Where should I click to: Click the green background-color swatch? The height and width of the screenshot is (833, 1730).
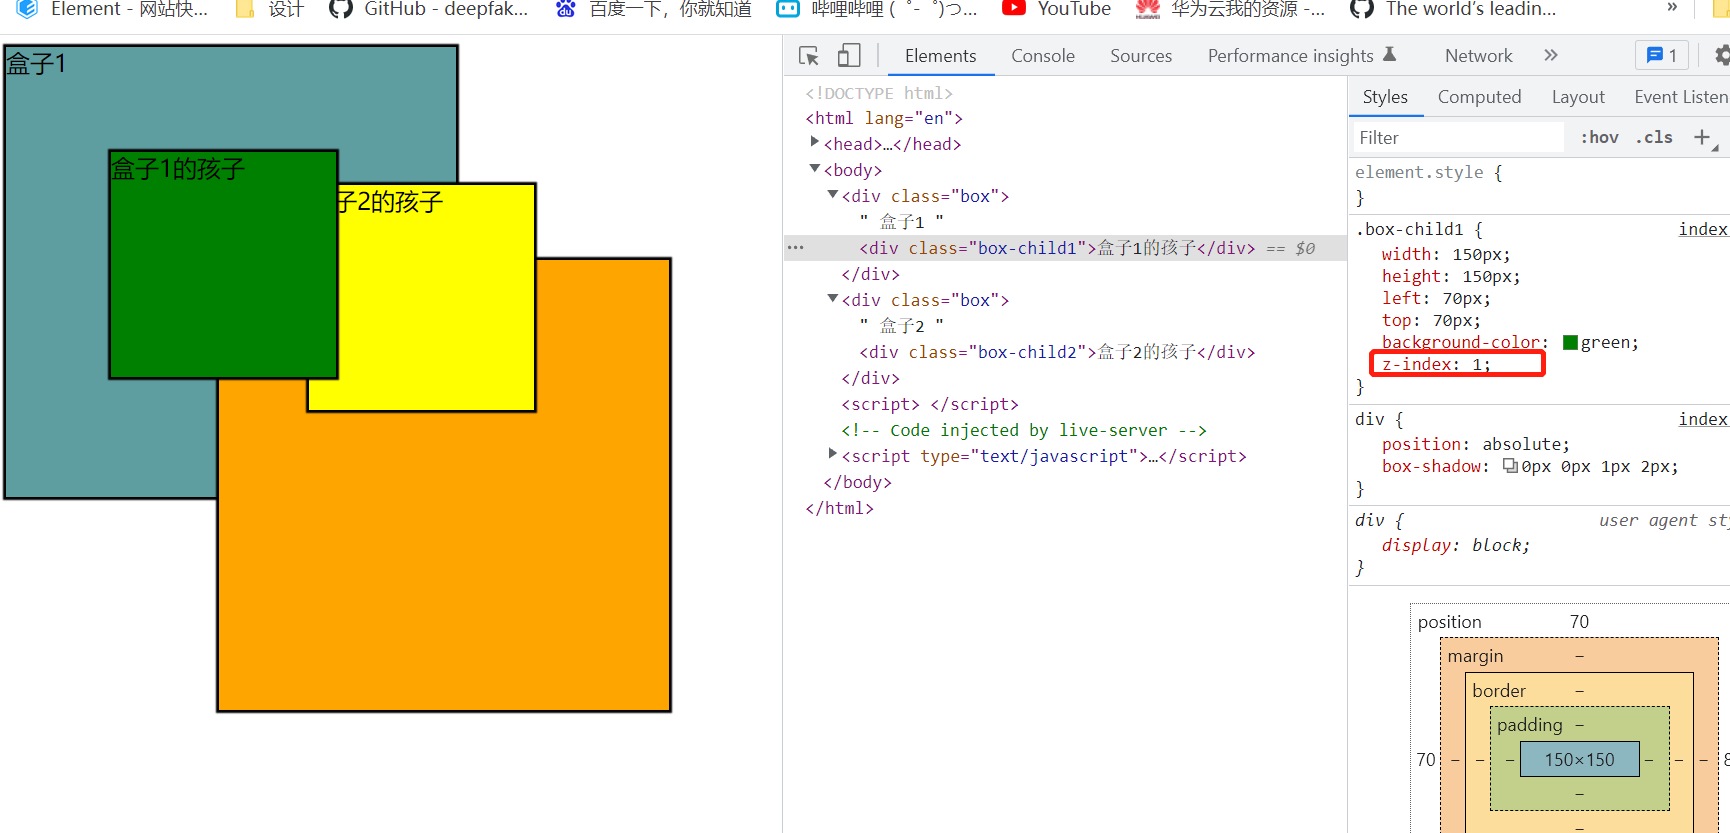click(1570, 343)
